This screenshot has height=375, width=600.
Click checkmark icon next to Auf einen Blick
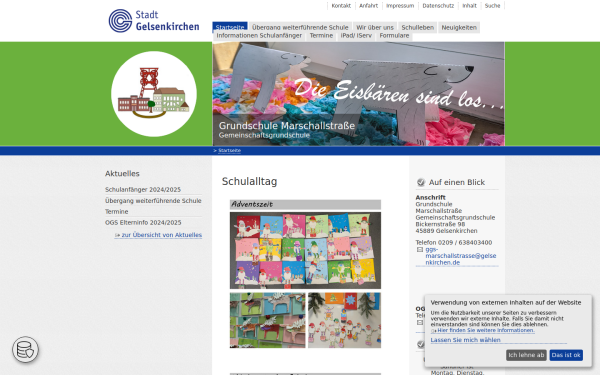tap(421, 182)
